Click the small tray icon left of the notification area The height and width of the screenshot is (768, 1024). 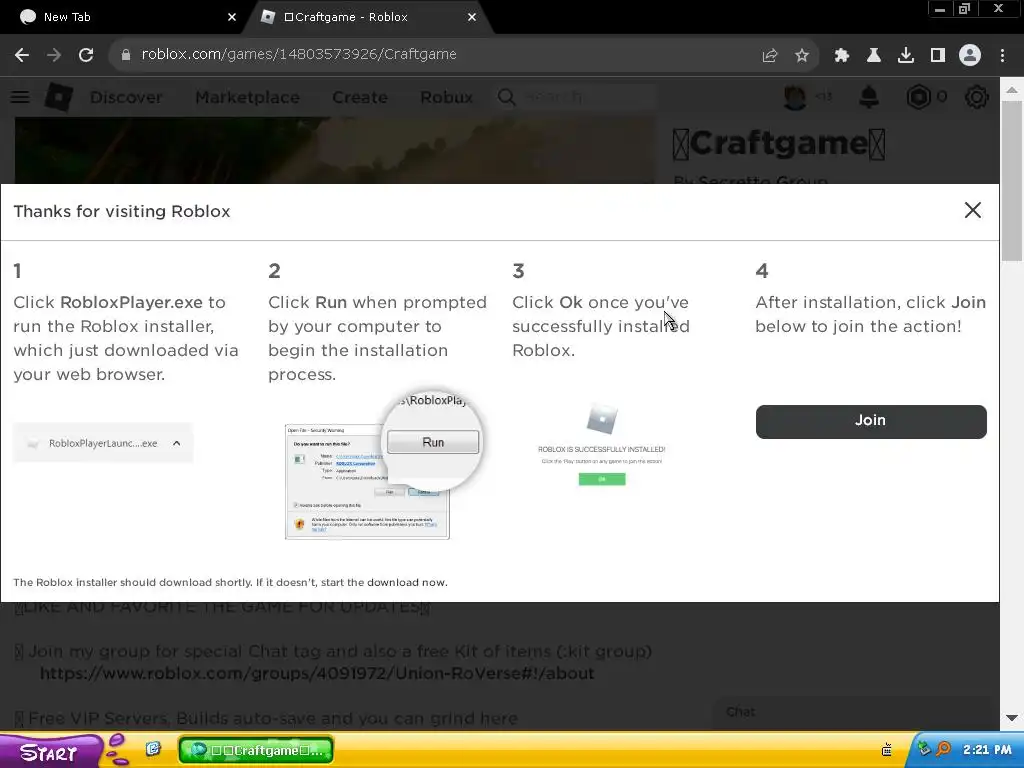887,749
